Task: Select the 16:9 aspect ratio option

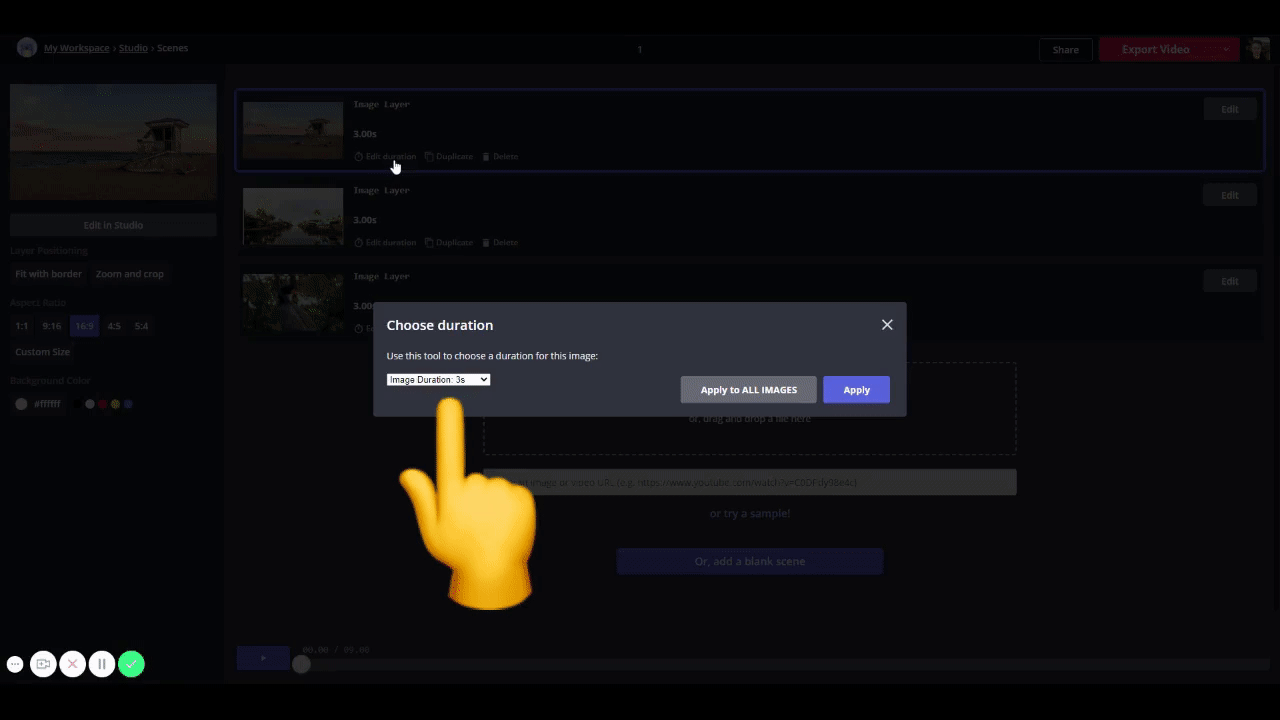Action: pos(84,325)
